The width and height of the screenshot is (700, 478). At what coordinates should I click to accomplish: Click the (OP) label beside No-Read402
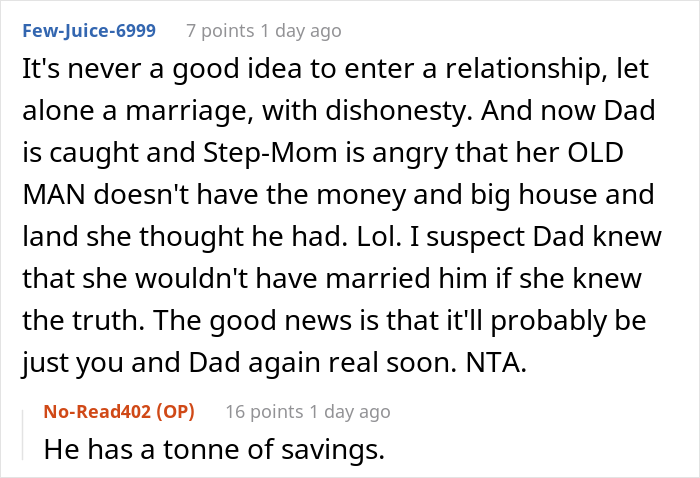176,411
